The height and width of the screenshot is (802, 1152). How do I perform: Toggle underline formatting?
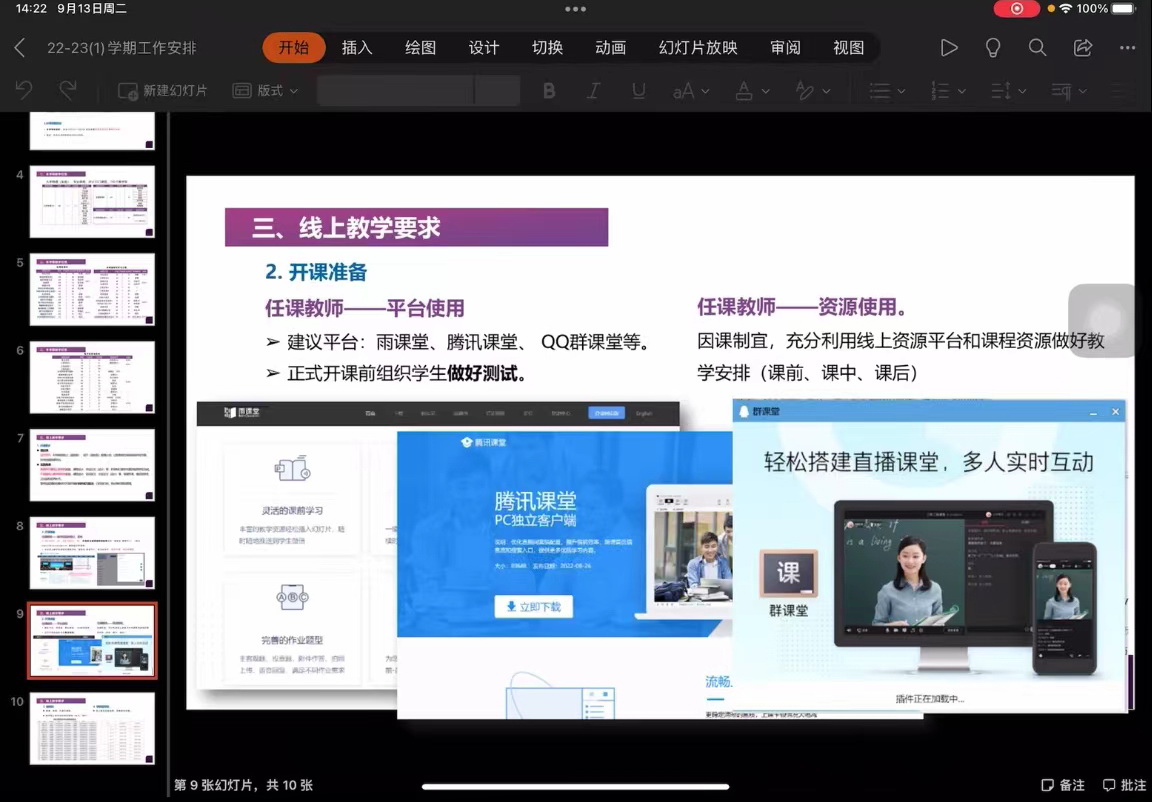click(x=638, y=90)
